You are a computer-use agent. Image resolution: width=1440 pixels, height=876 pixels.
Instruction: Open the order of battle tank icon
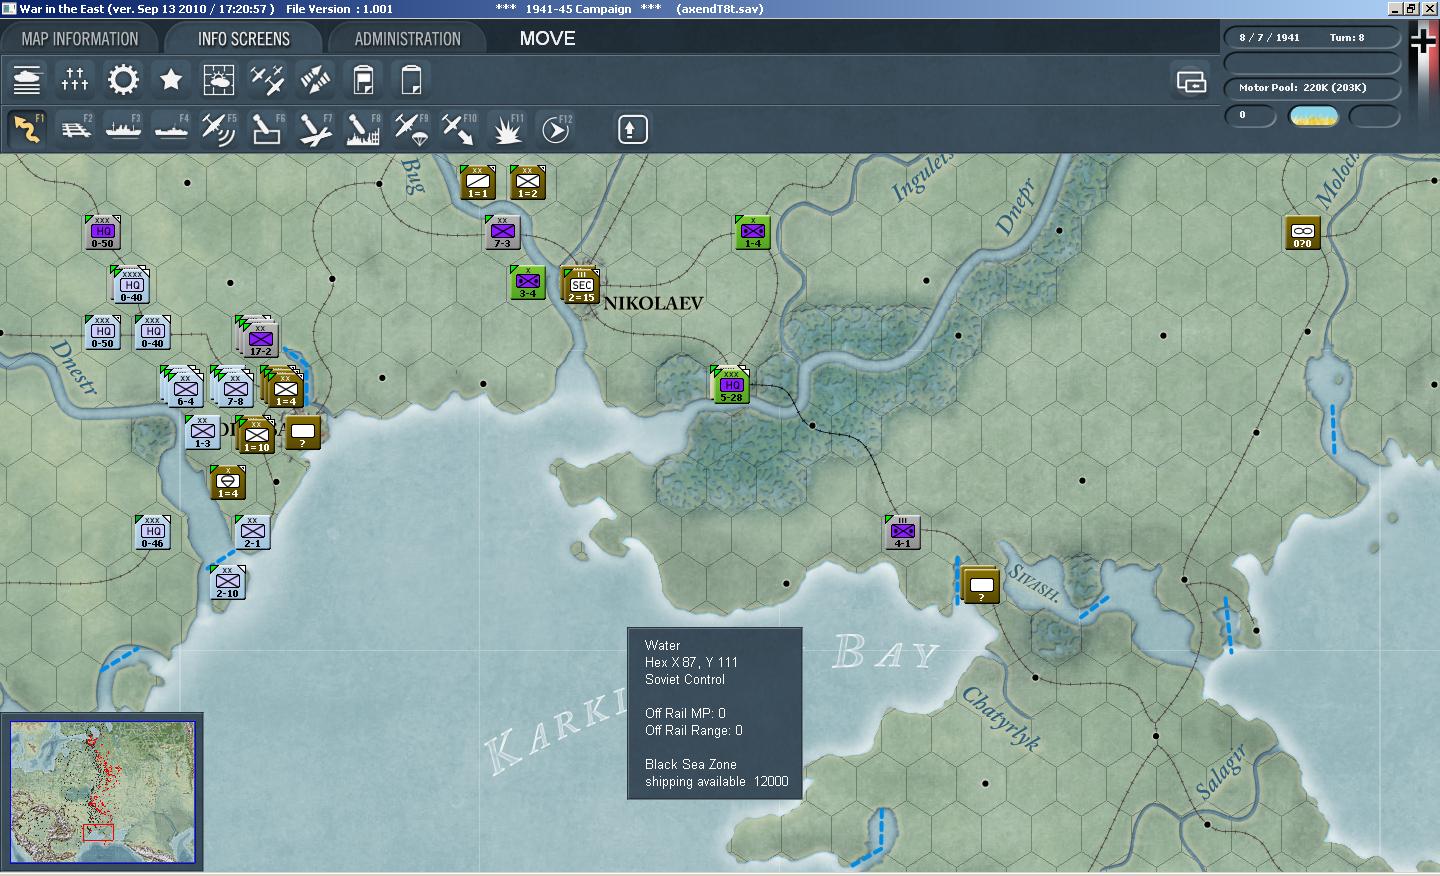click(x=27, y=80)
